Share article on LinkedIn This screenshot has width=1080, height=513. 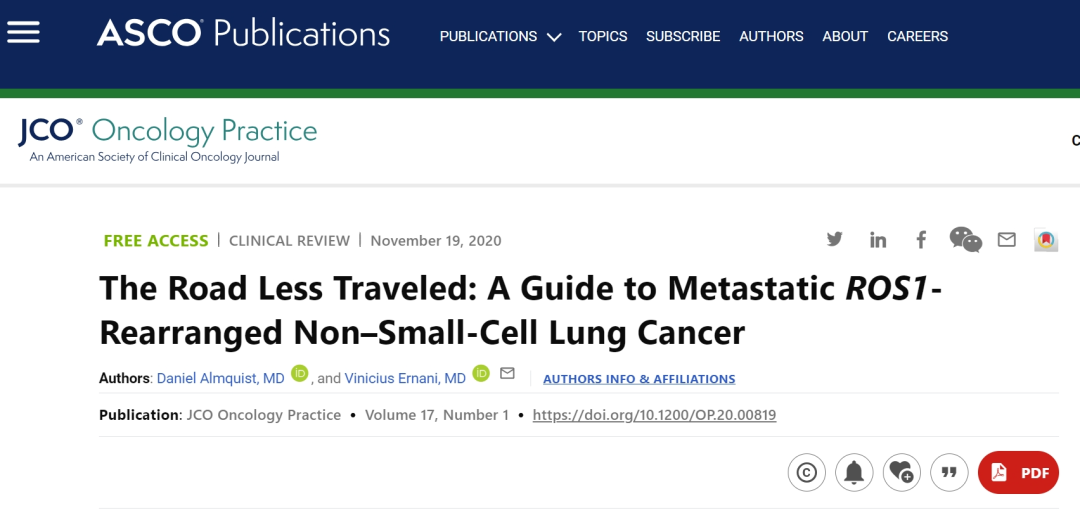coord(878,240)
